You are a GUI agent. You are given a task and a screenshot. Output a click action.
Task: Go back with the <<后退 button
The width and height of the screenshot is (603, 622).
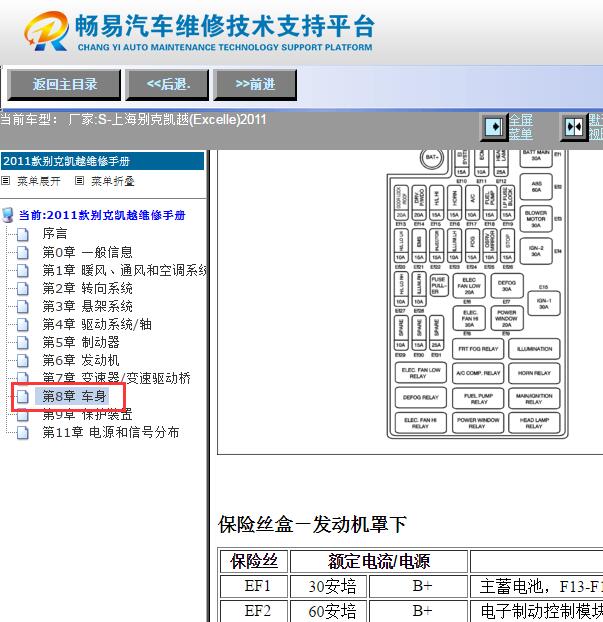coord(167,84)
